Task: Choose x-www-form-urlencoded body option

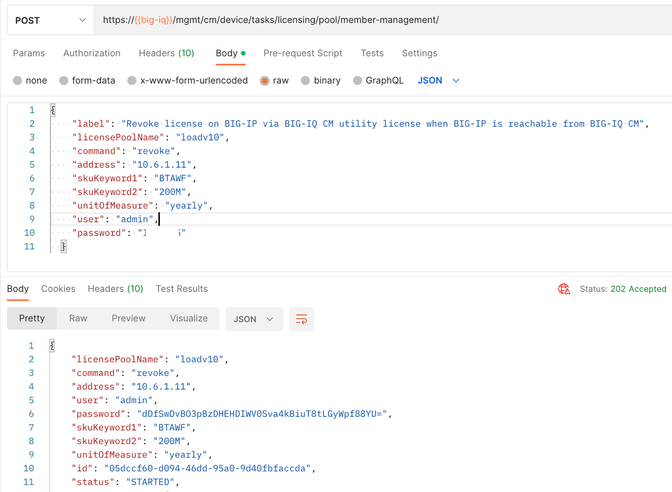Action: [x=131, y=80]
